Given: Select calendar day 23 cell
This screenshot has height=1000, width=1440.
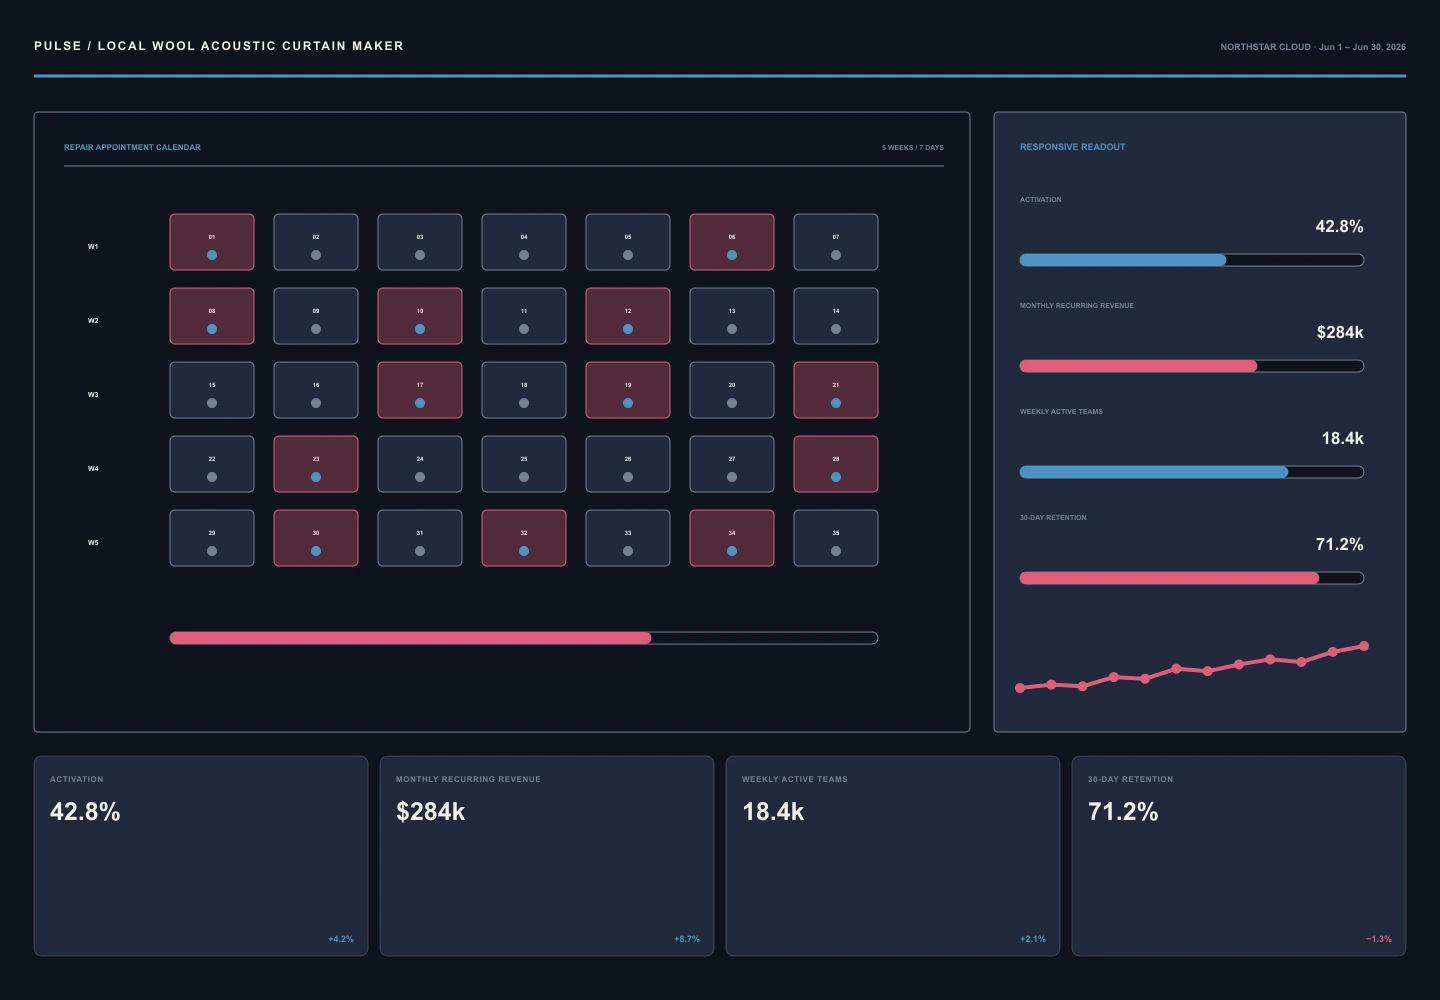Looking at the screenshot, I should point(316,464).
